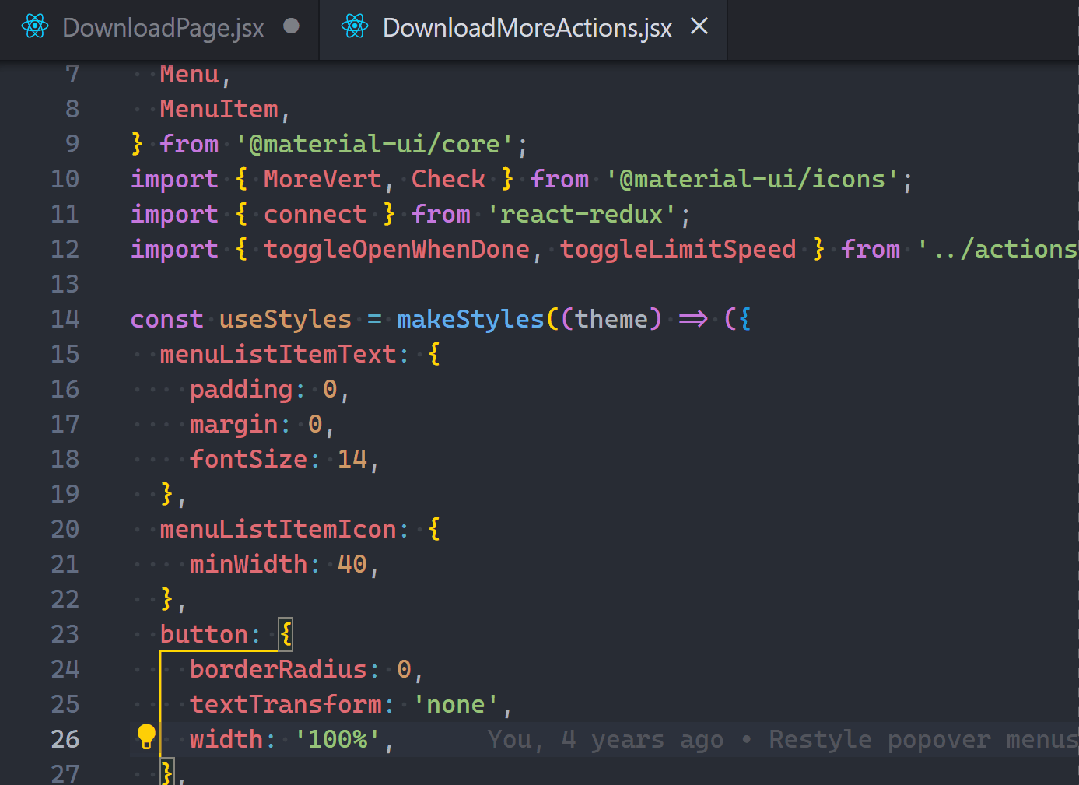Click the toggleLimitSpeed import identifier
Screen dimensions: 1079x785
coord(678,250)
